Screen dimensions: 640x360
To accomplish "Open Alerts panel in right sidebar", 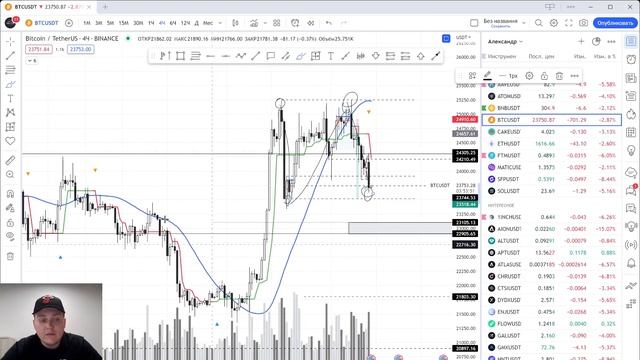I will coord(631,59).
